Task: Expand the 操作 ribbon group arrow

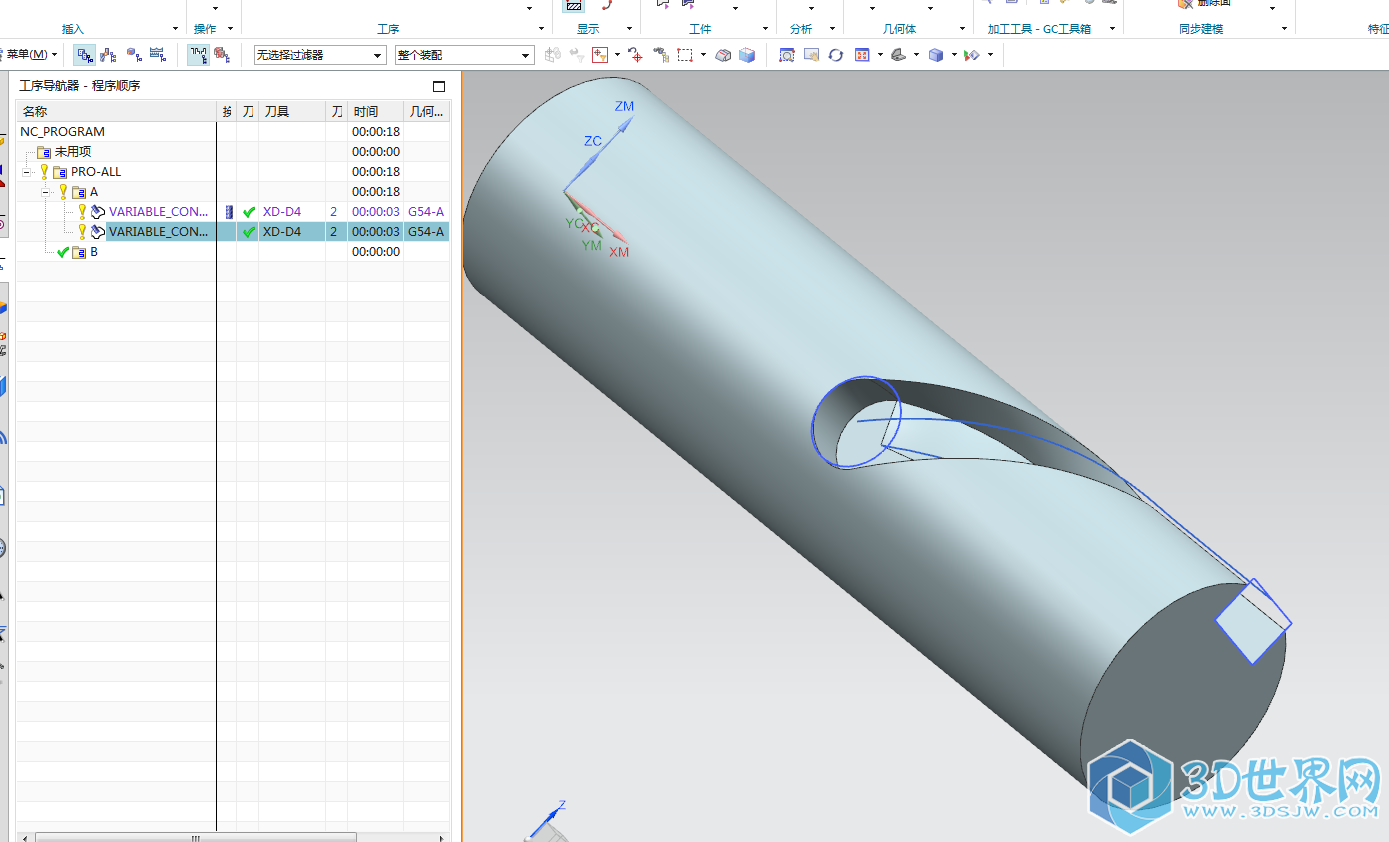Action: click(x=230, y=29)
